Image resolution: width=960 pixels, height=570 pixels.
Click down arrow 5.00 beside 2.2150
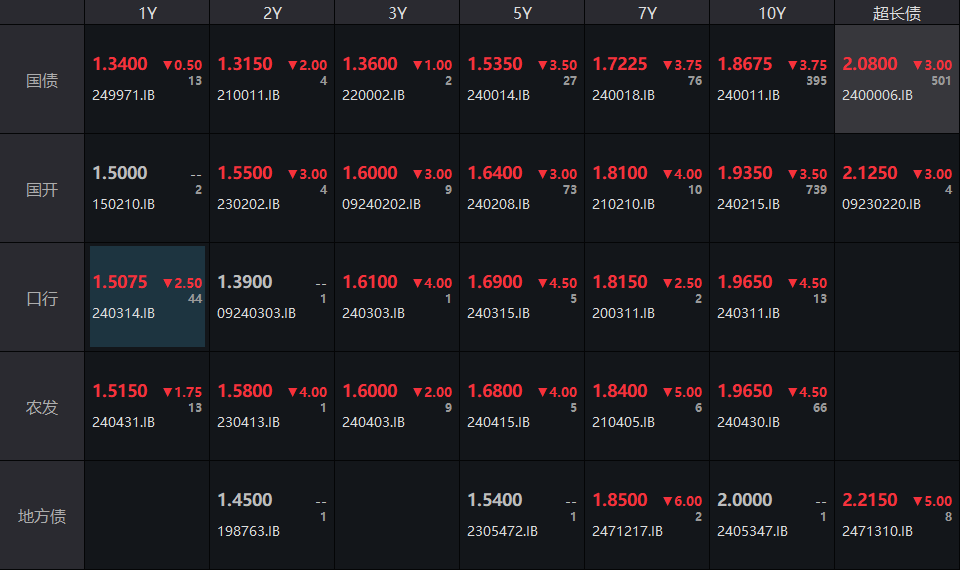[x=932, y=501]
